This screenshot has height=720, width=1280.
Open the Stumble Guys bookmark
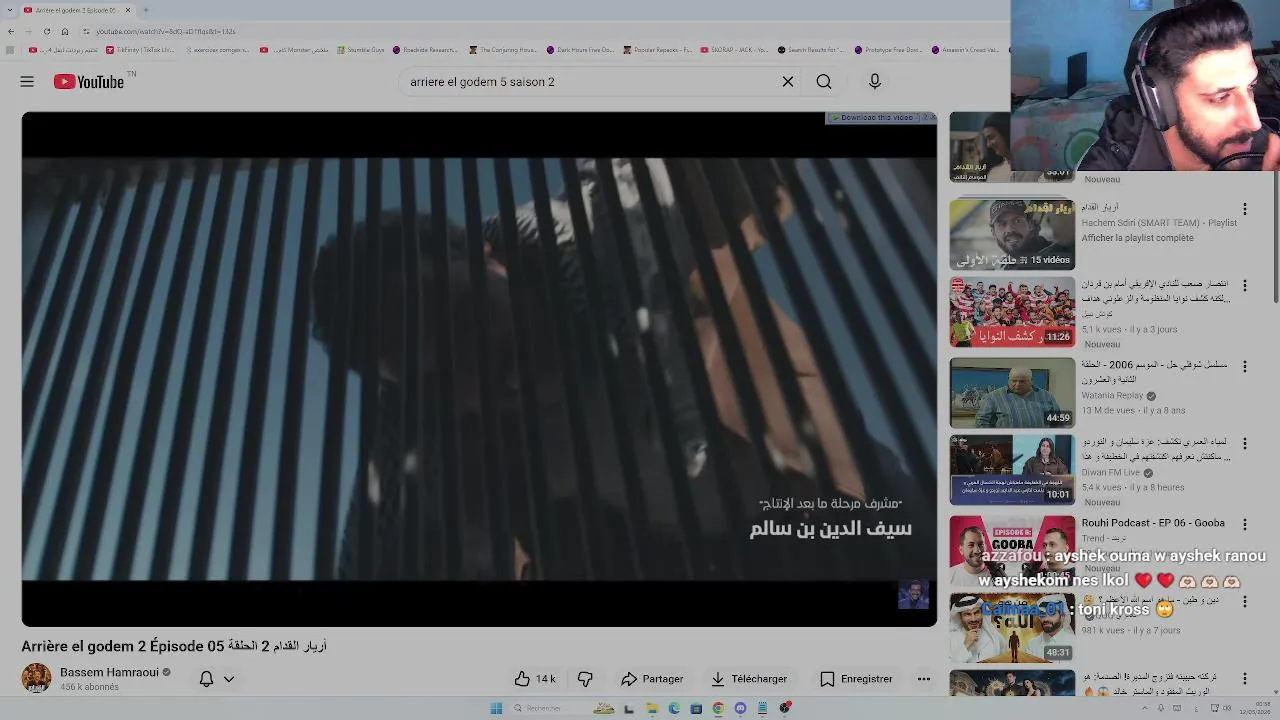(x=361, y=50)
